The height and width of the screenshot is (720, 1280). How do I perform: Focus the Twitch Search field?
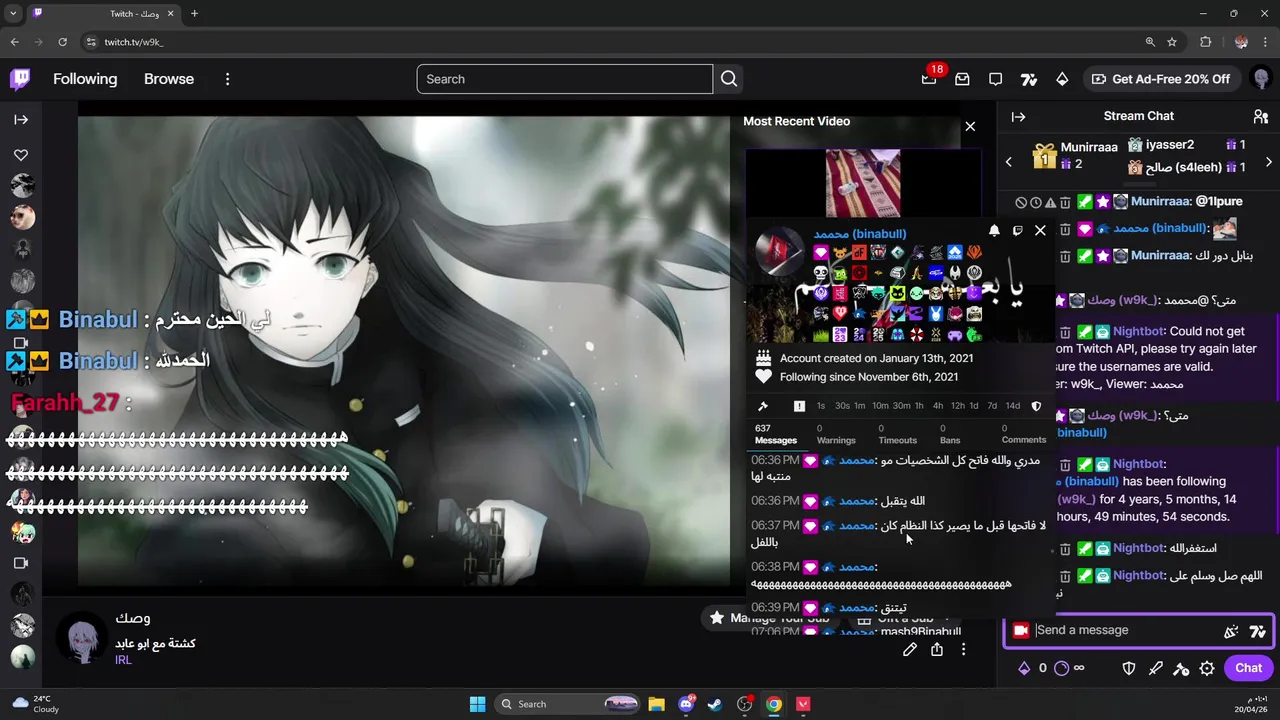click(565, 79)
